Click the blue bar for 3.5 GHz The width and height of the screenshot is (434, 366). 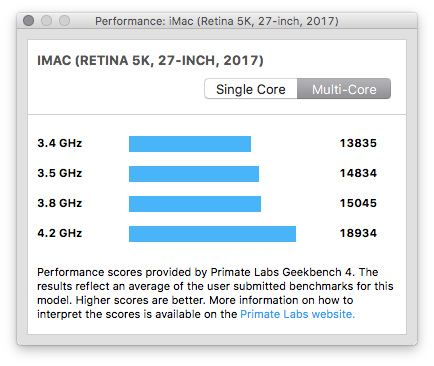[x=194, y=174]
